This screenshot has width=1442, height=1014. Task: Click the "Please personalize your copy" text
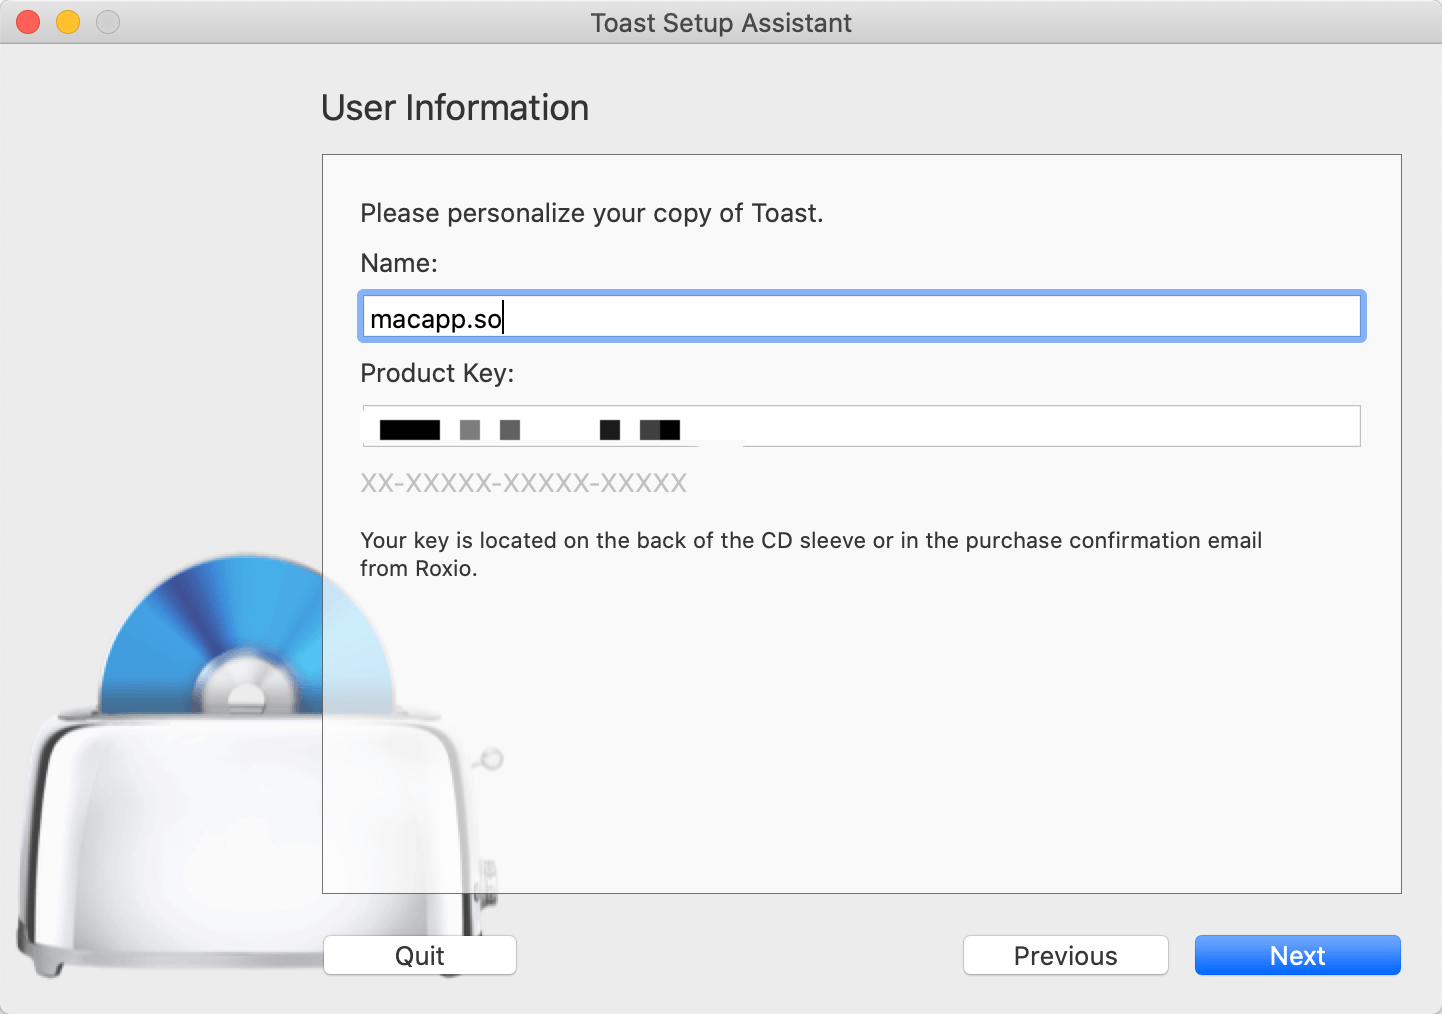[x=591, y=213]
